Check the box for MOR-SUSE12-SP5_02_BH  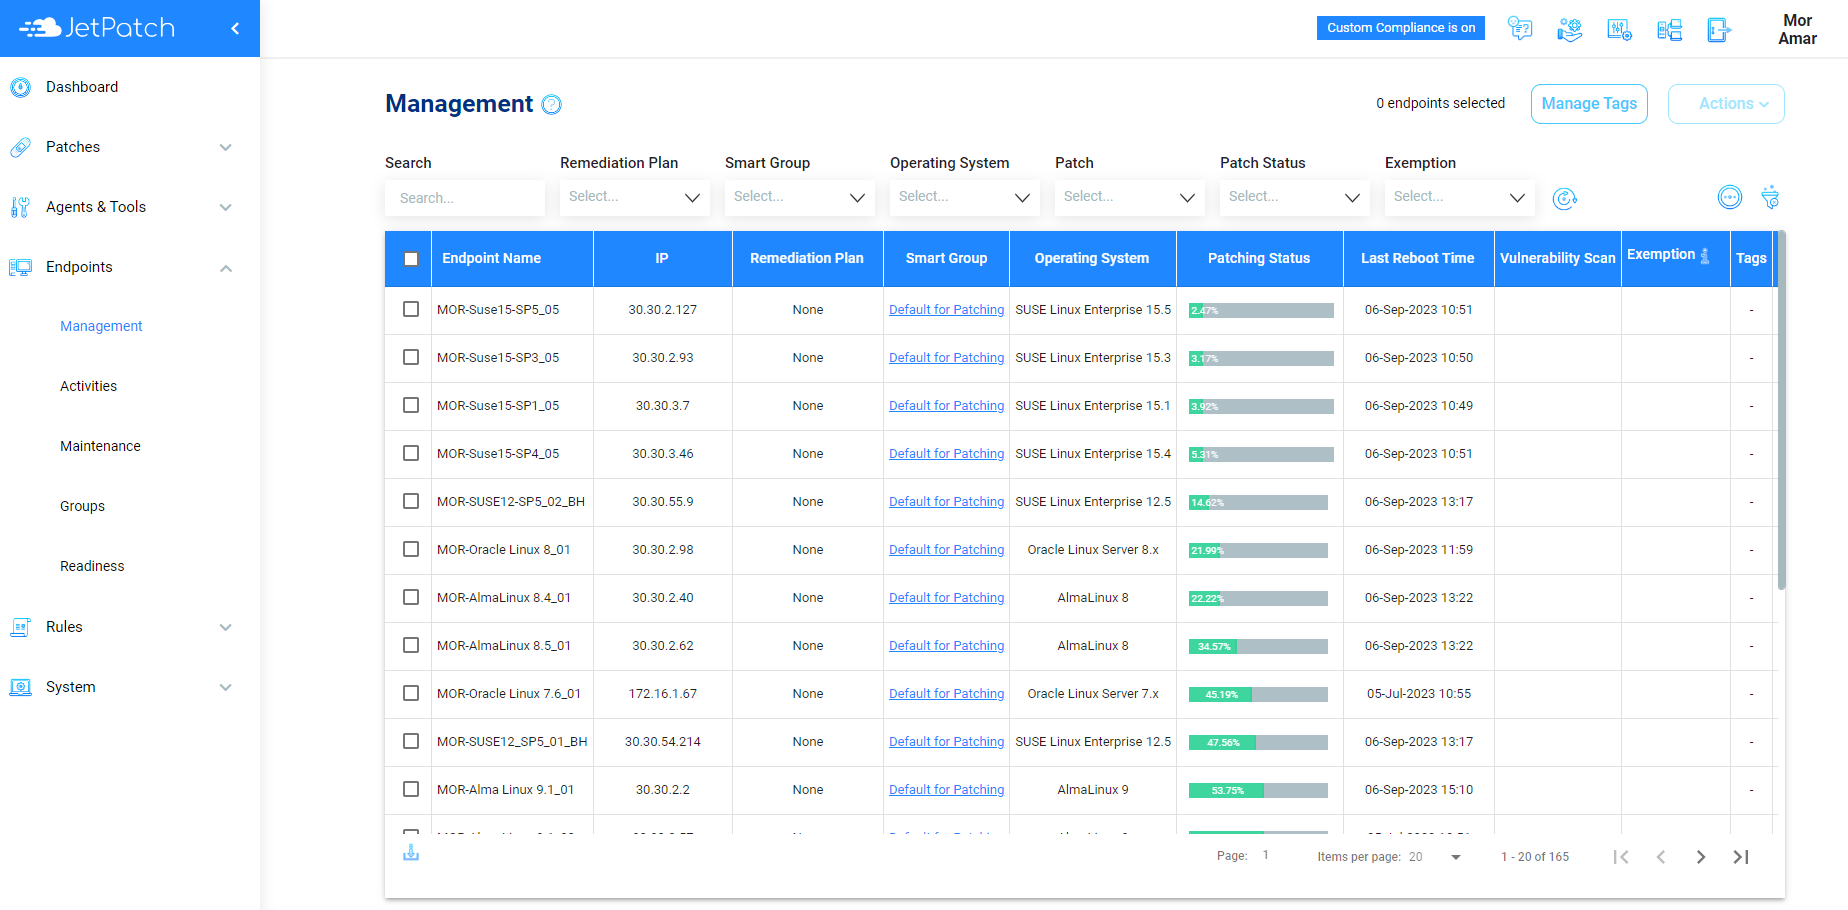coord(411,501)
